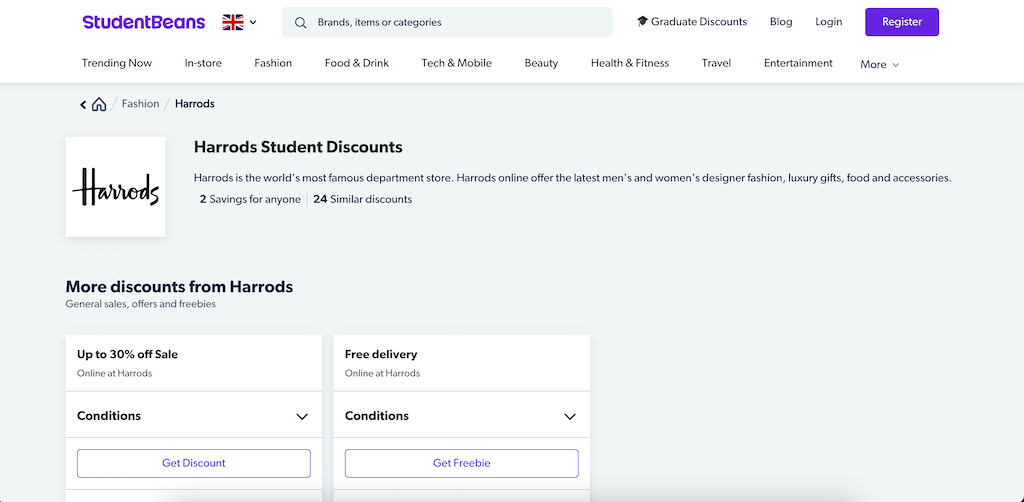
Task: Click the search magnifier icon
Action: pos(300,23)
